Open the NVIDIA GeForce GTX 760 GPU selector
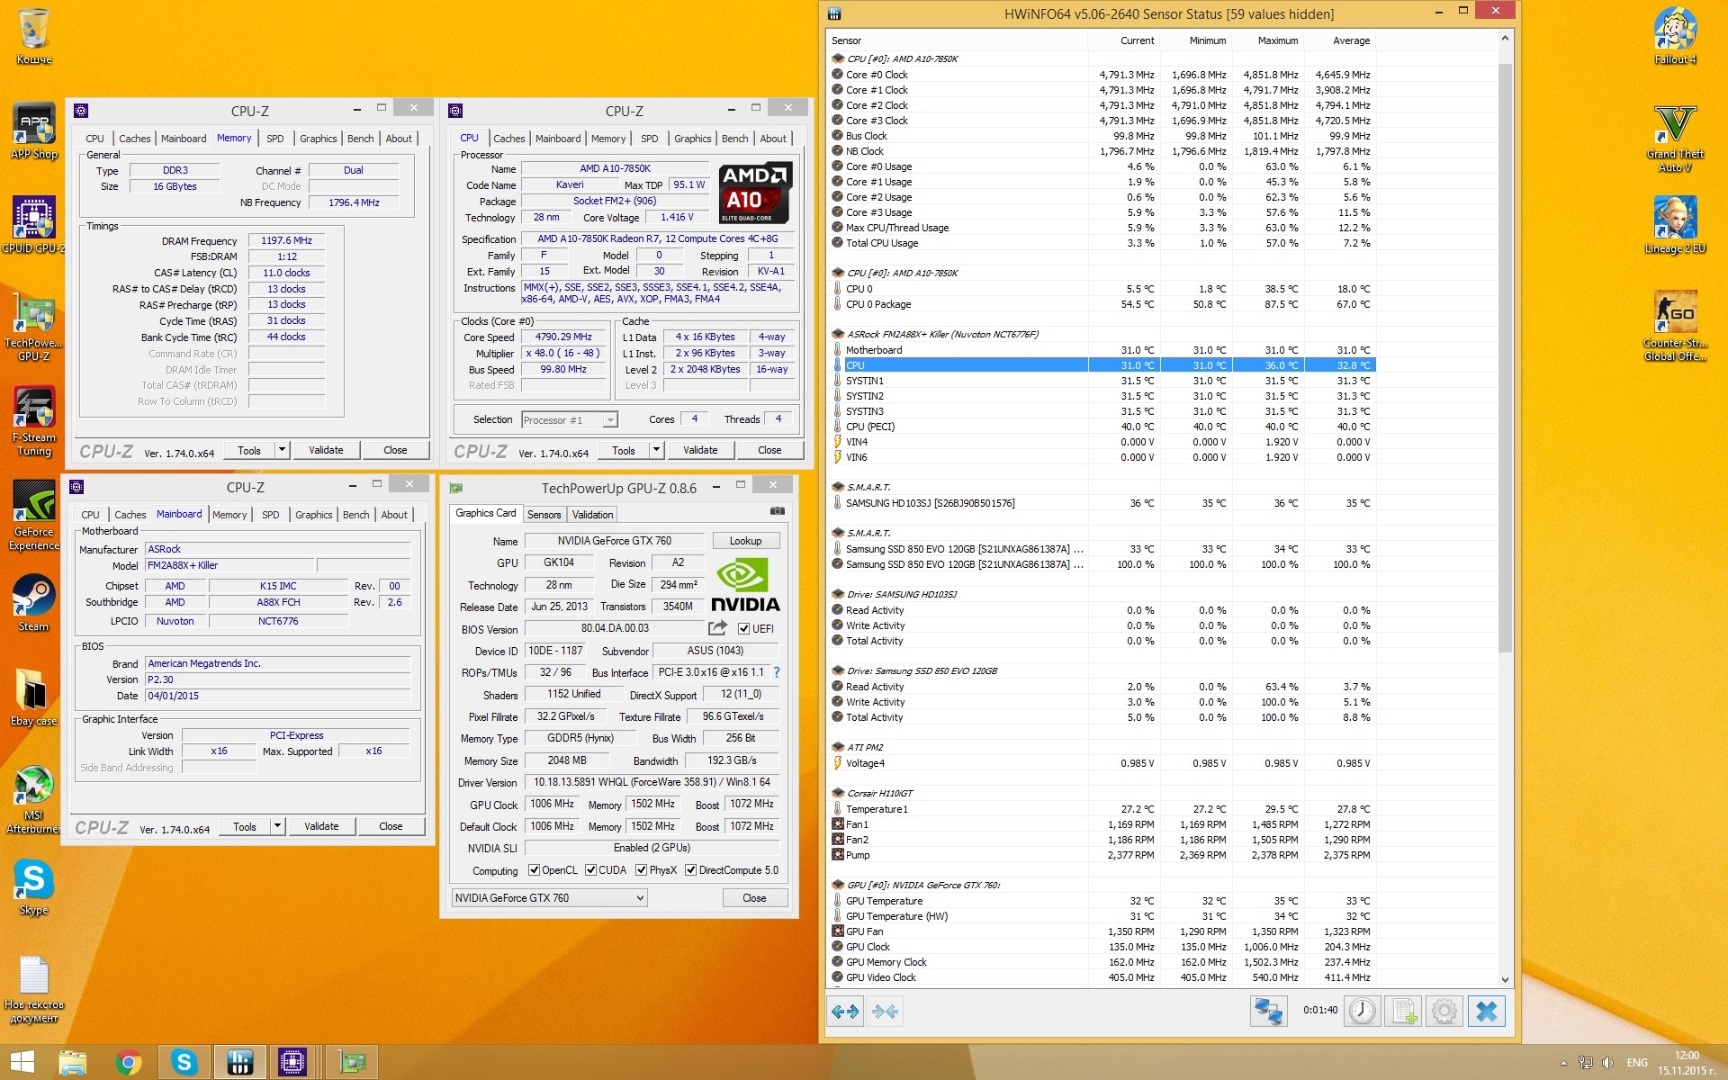This screenshot has width=1728, height=1080. click(x=550, y=898)
